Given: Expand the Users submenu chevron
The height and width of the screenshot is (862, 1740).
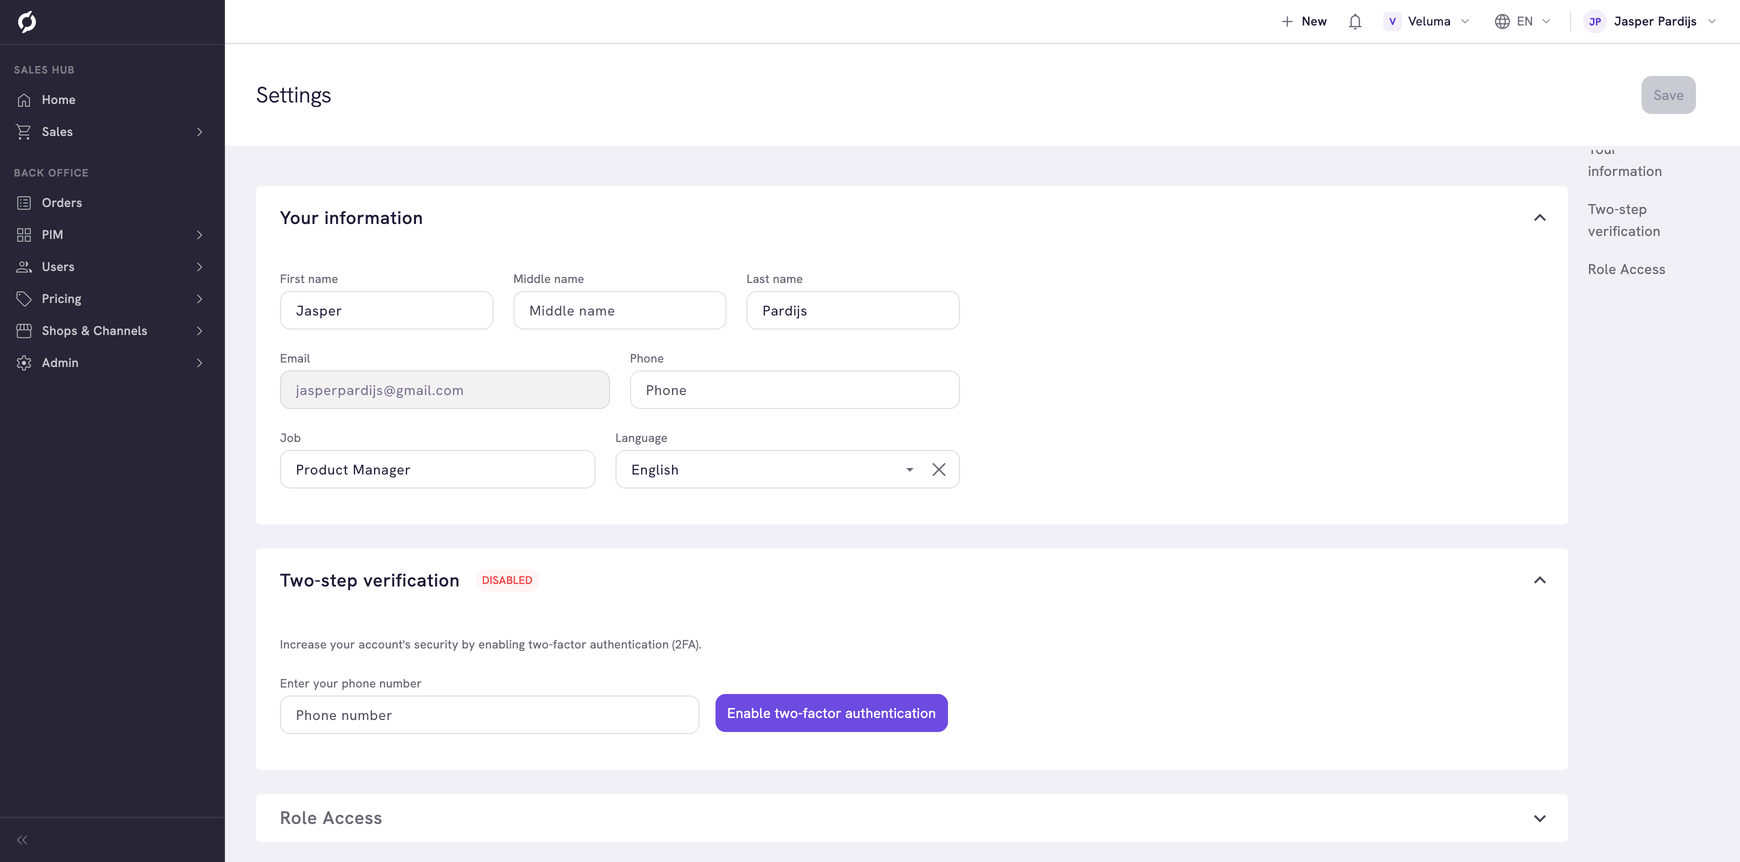Looking at the screenshot, I should click(200, 267).
